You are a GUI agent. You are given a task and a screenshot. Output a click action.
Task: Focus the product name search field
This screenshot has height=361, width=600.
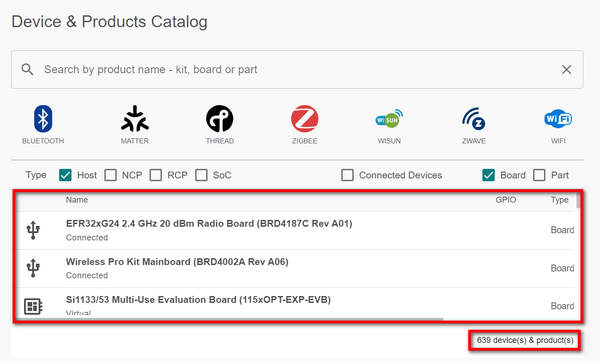297,69
